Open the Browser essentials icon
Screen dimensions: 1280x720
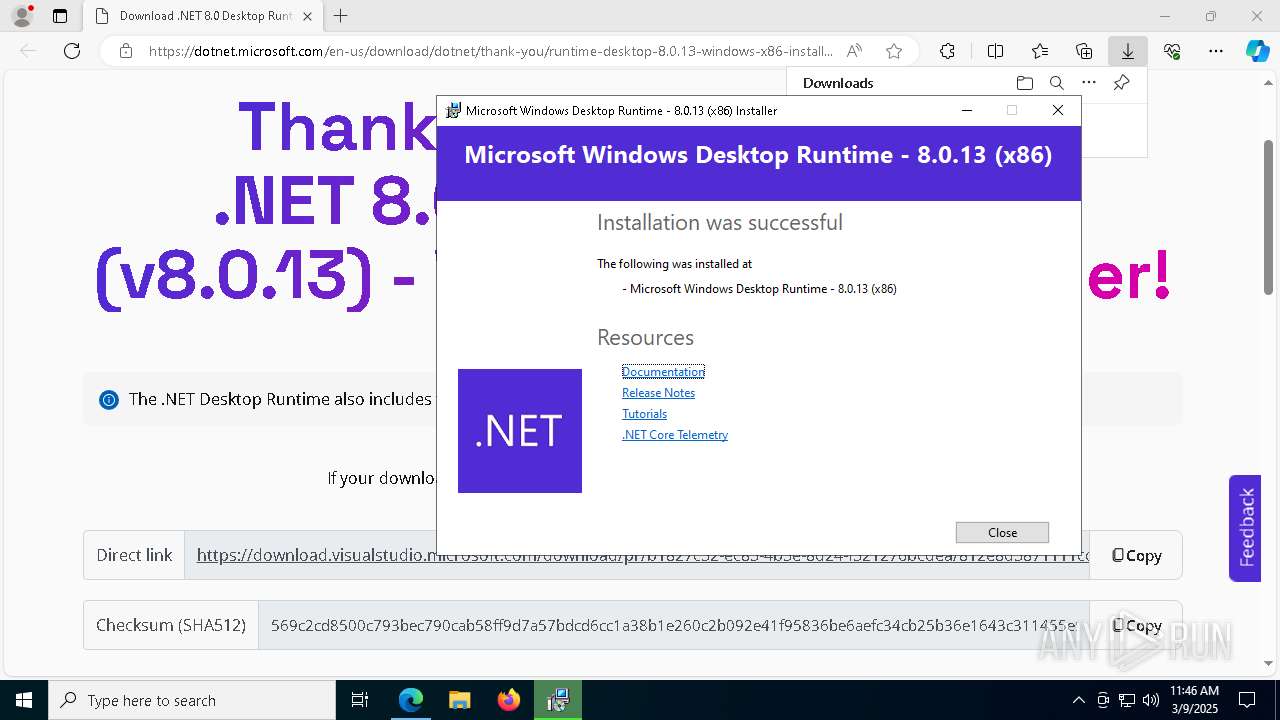click(1172, 51)
